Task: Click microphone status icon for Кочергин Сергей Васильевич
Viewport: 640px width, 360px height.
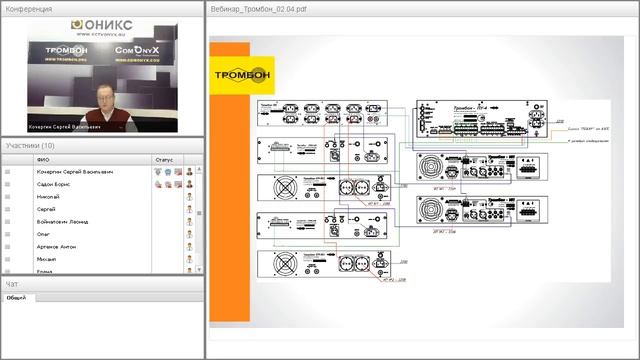Action: click(x=158, y=172)
